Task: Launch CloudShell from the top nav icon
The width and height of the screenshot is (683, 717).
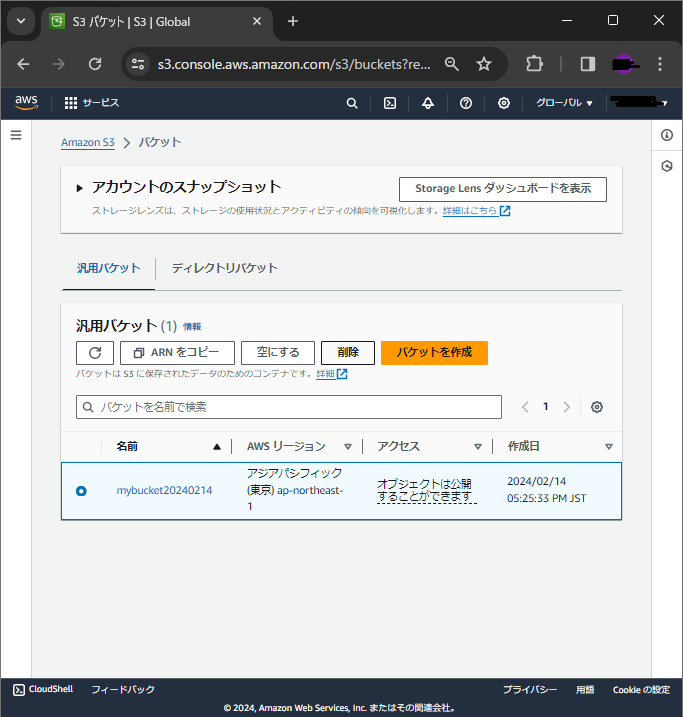Action: [x=390, y=103]
